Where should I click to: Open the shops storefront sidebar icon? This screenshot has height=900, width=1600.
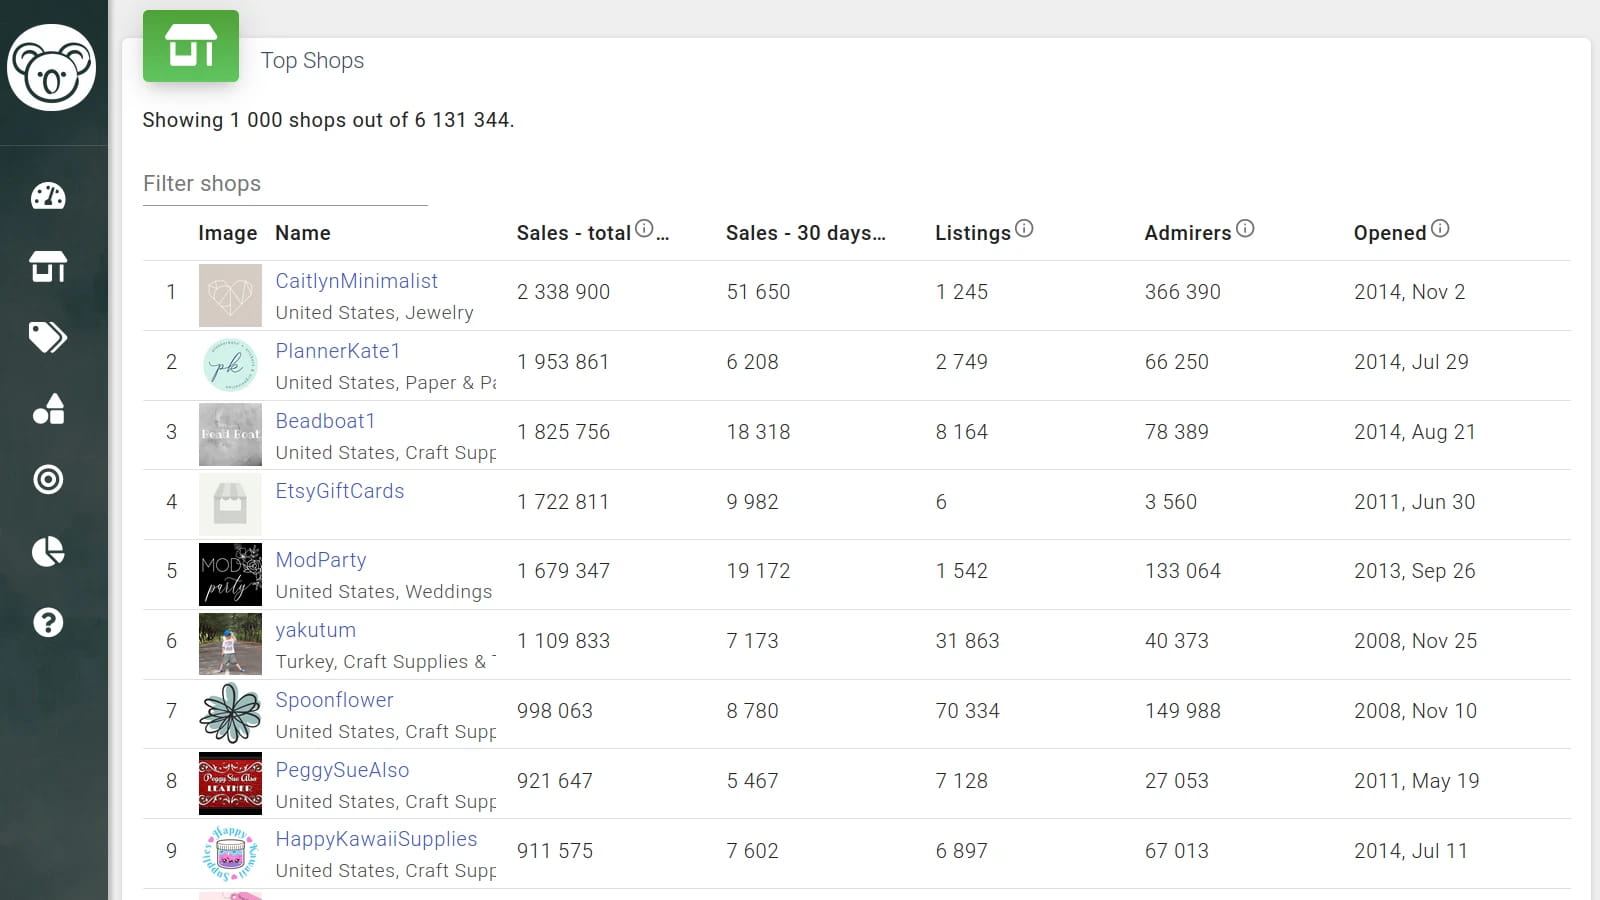click(x=48, y=267)
